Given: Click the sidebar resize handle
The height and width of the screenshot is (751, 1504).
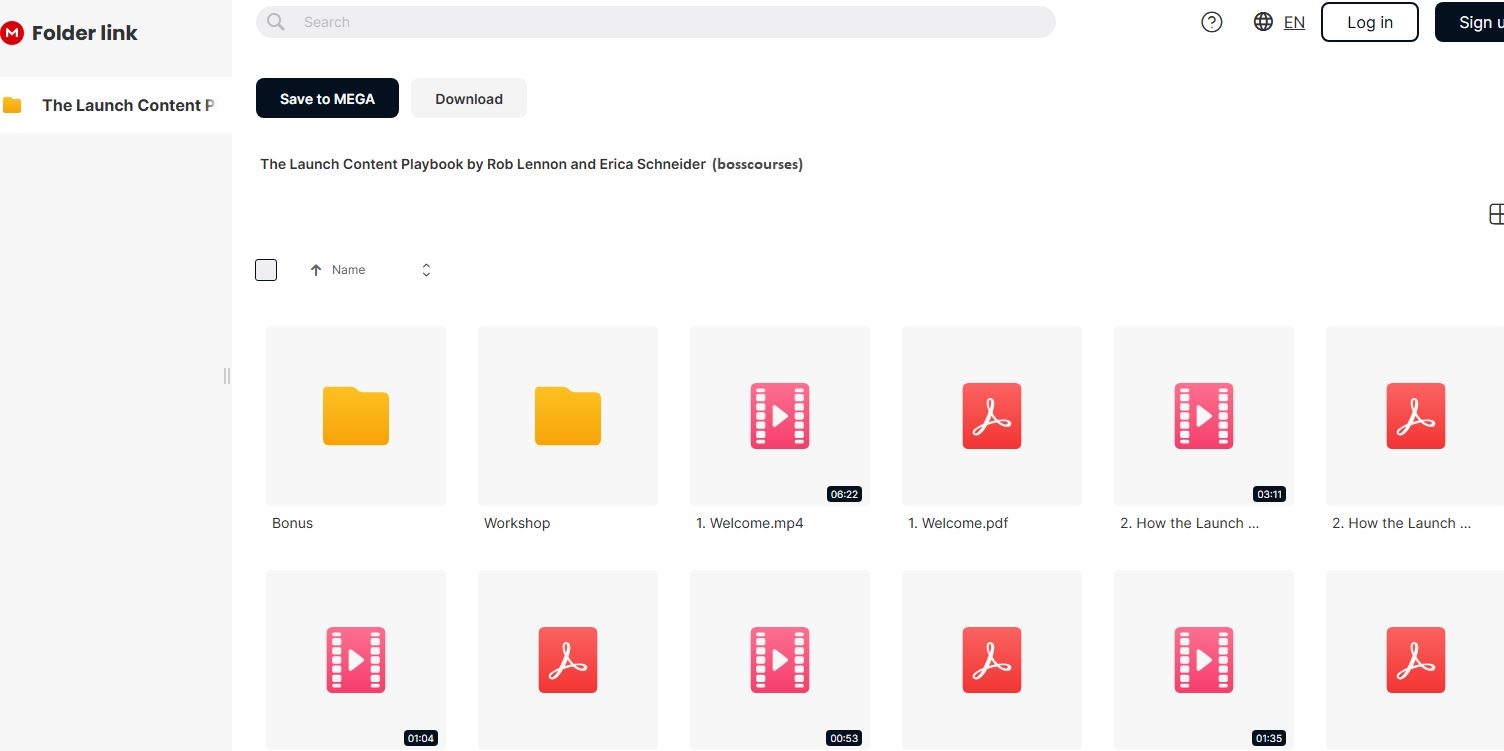Looking at the screenshot, I should (x=227, y=376).
